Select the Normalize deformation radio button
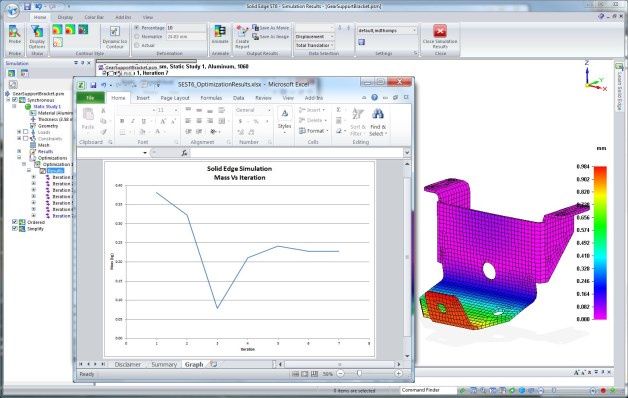This screenshot has width=628, height=398. tap(137, 36)
